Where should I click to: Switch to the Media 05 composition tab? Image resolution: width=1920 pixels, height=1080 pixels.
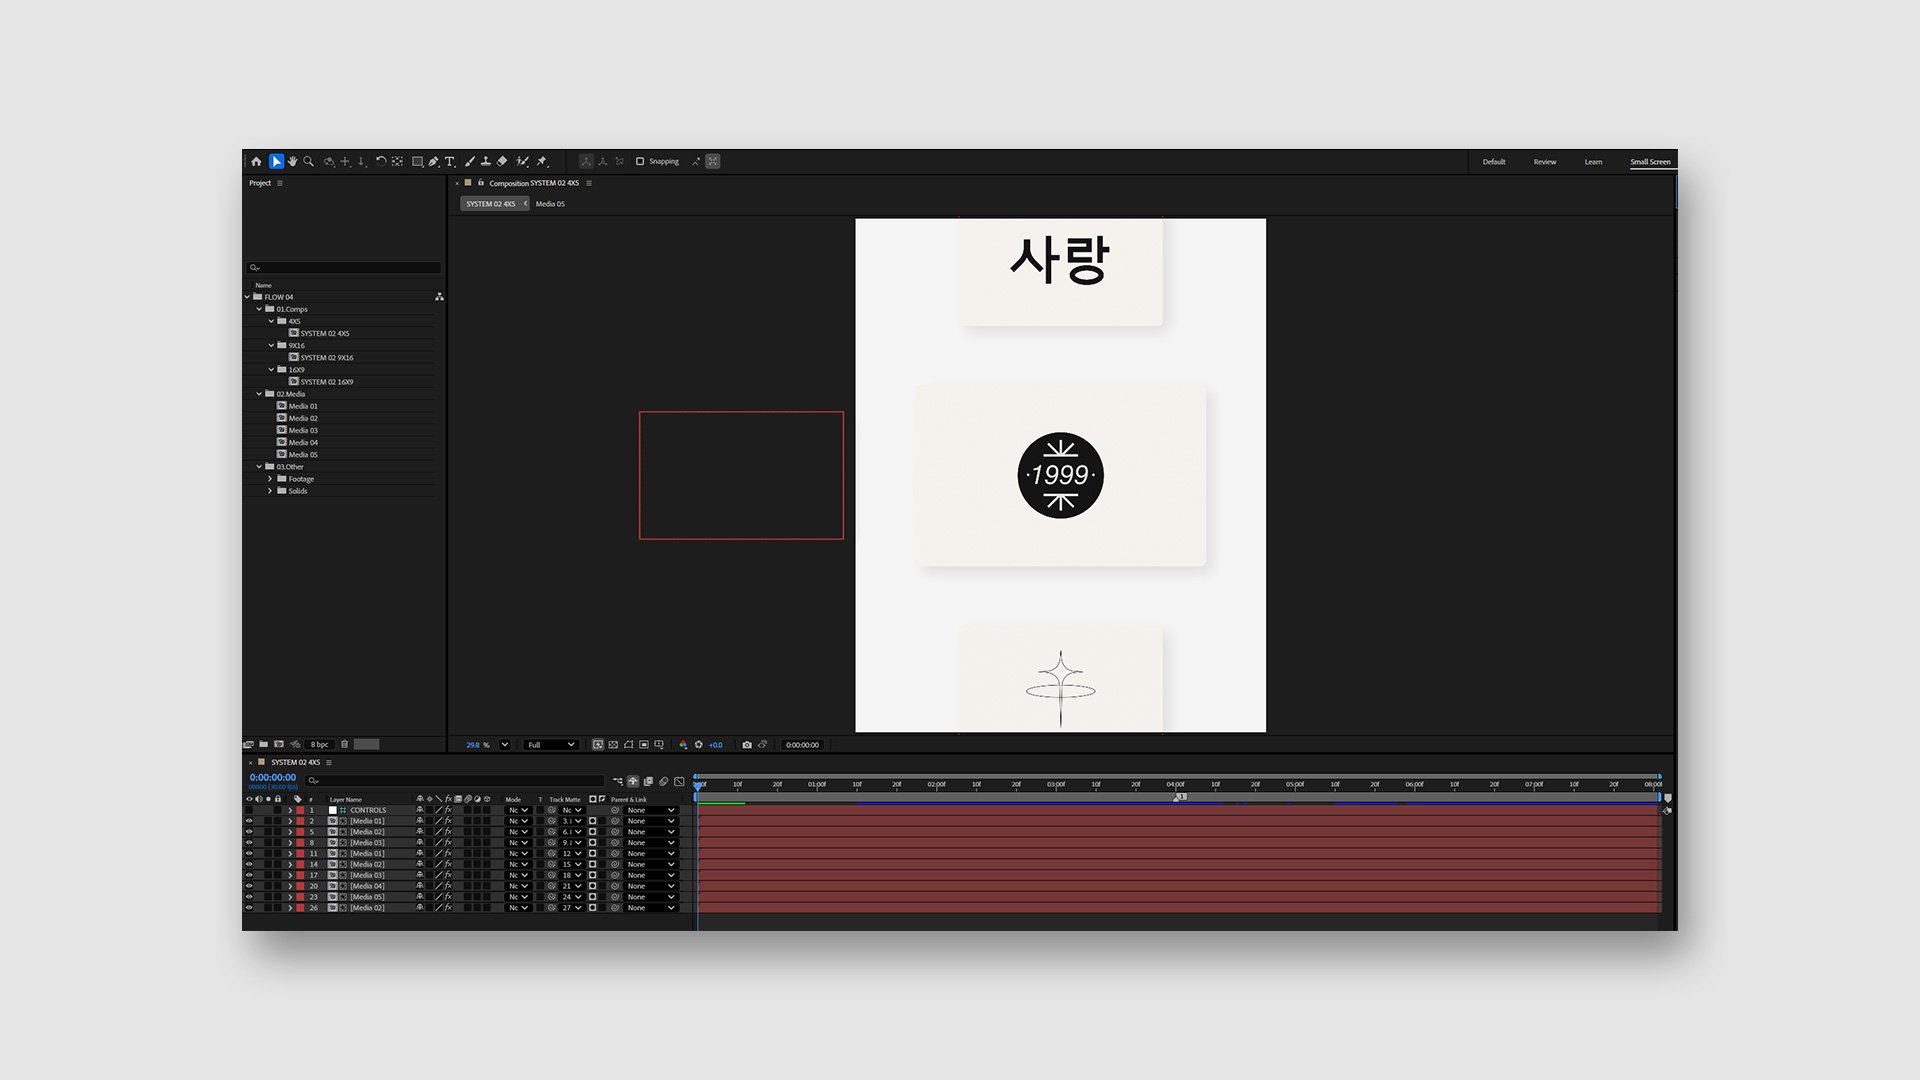tap(548, 204)
